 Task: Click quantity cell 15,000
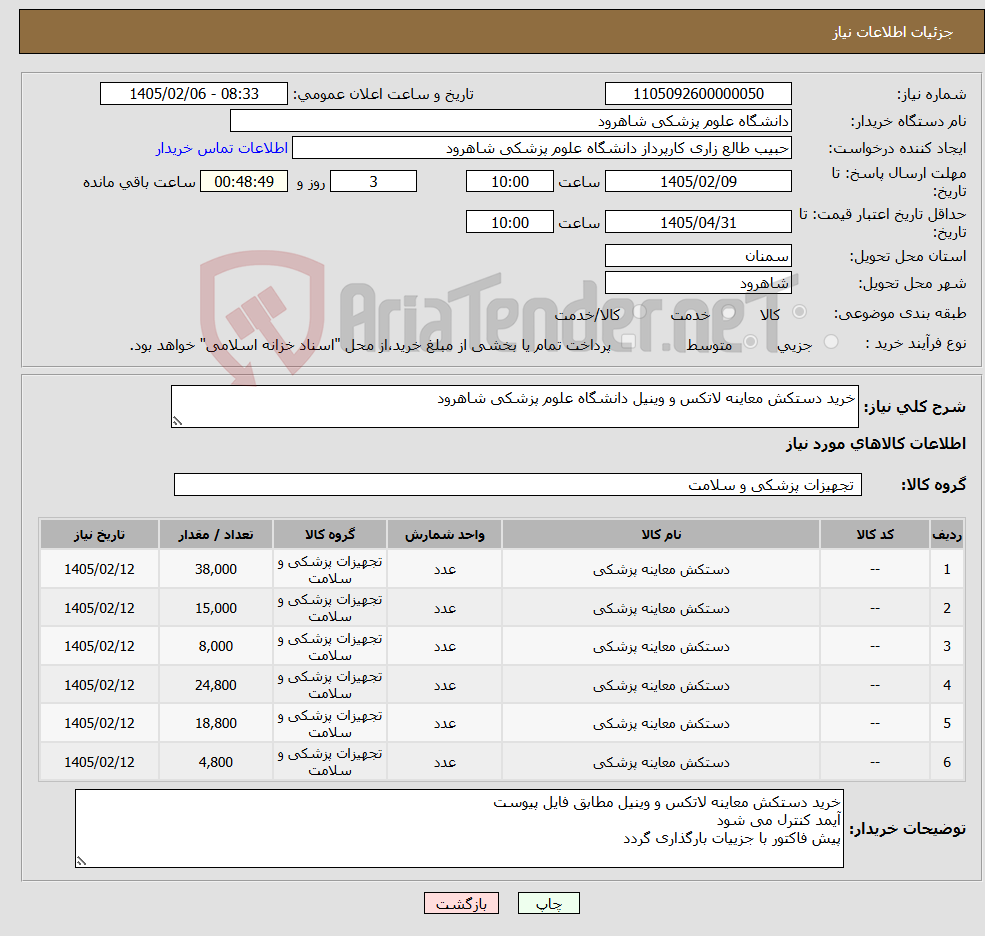coord(215,608)
